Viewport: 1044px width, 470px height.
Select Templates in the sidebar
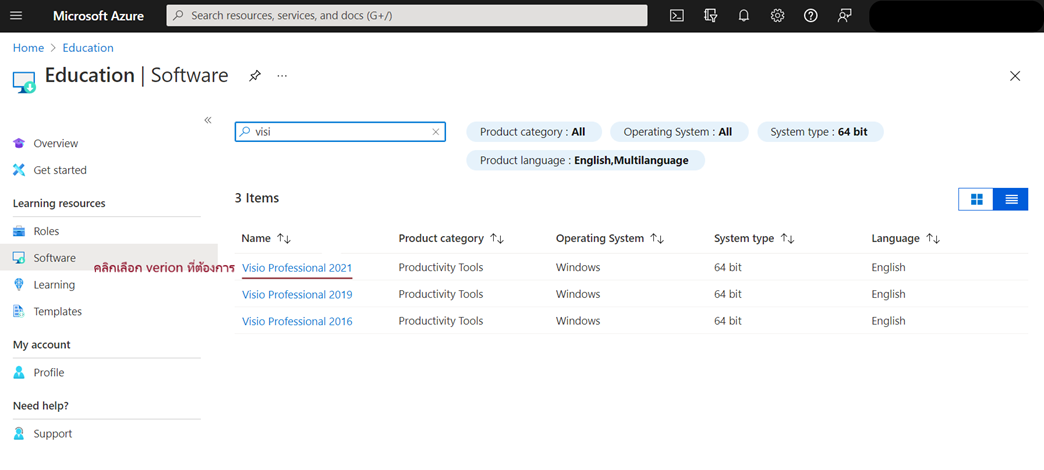(x=57, y=312)
